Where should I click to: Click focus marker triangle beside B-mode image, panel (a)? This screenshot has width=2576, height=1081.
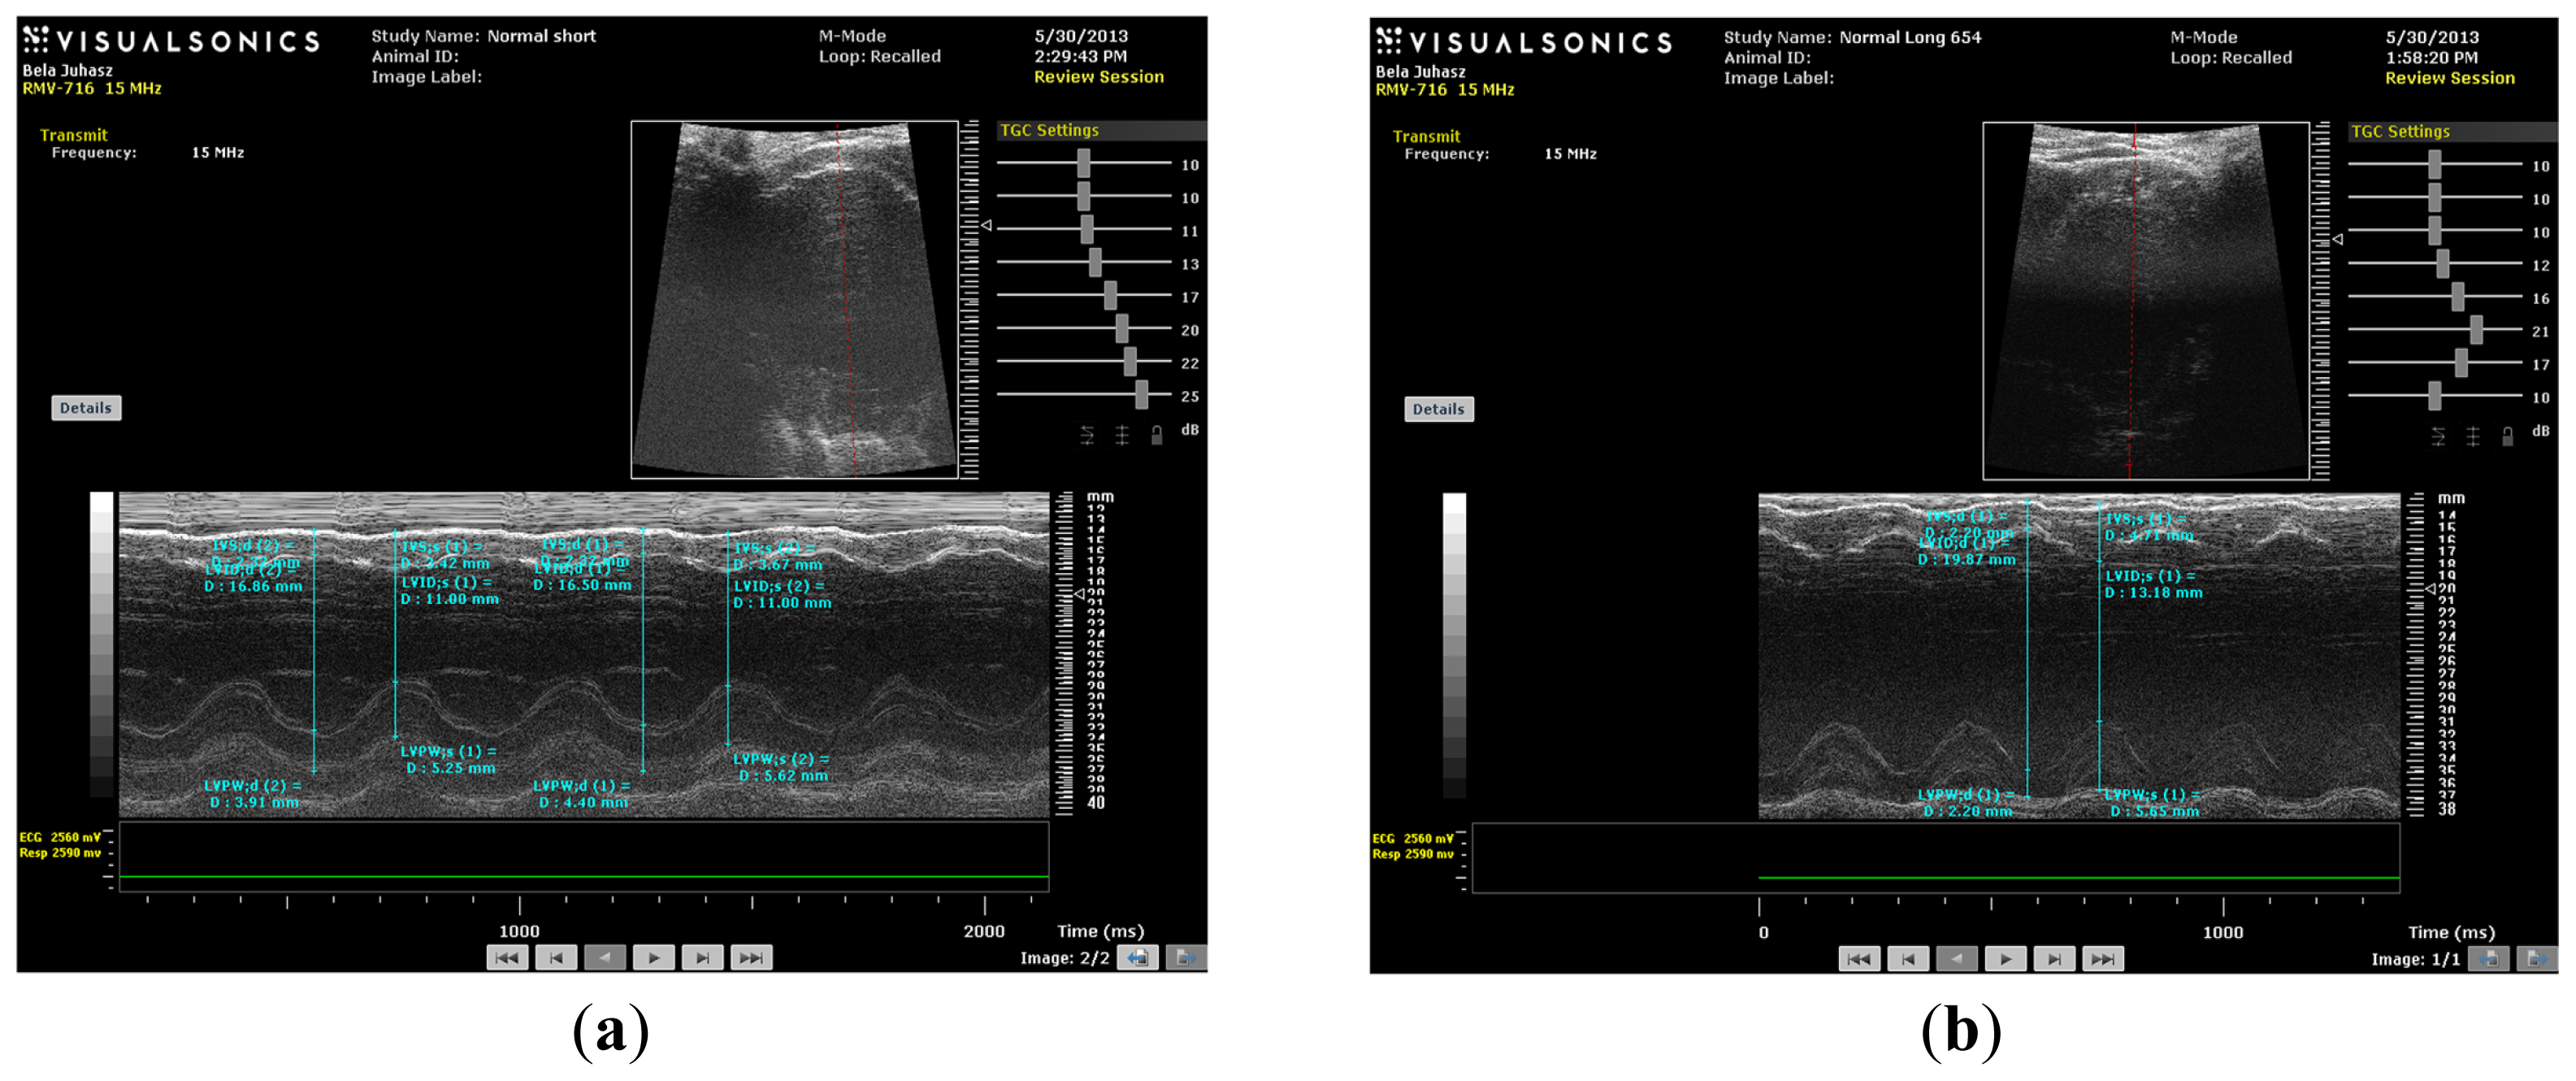click(986, 226)
